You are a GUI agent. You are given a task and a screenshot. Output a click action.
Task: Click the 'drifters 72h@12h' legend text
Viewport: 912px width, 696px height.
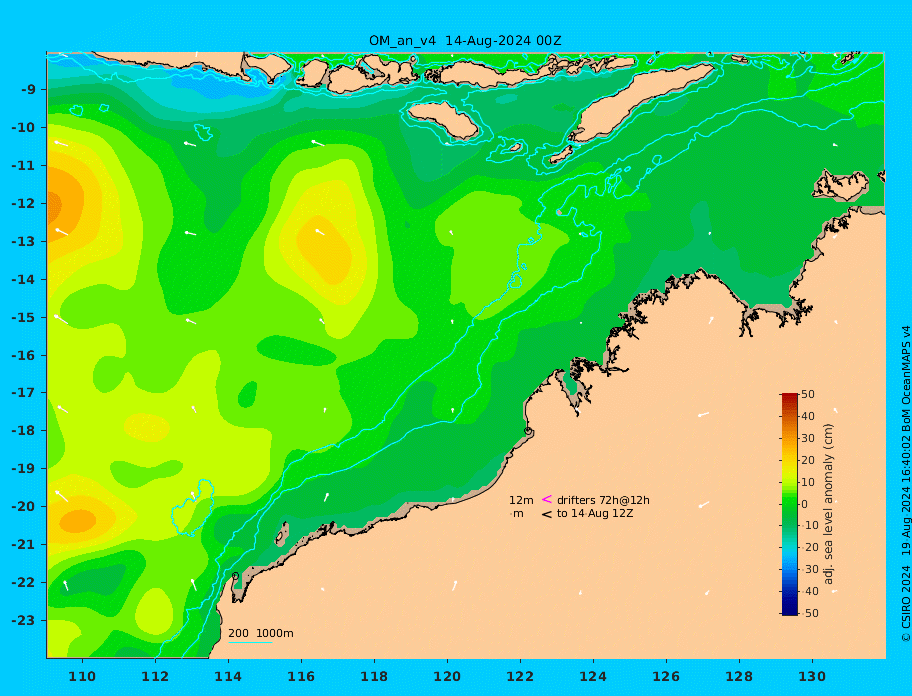click(x=603, y=500)
